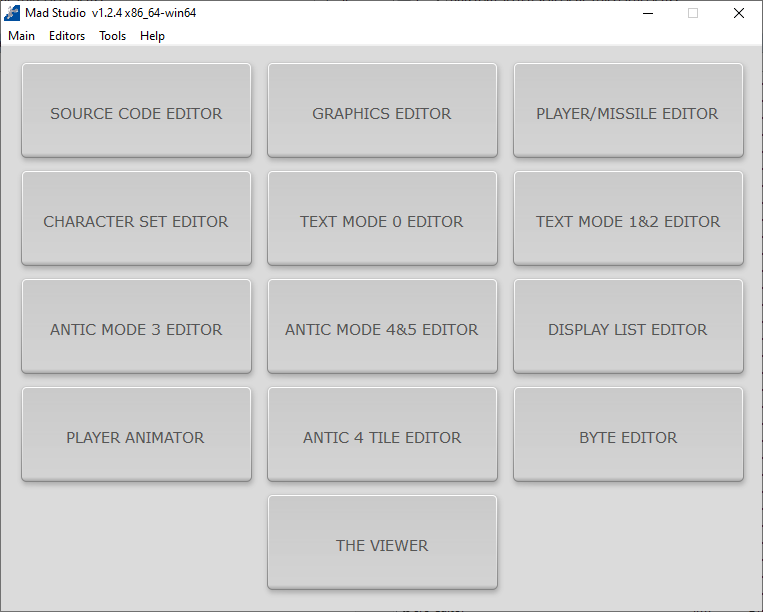
Task: Launch Text Mode 1&2 Editor
Action: (x=627, y=221)
